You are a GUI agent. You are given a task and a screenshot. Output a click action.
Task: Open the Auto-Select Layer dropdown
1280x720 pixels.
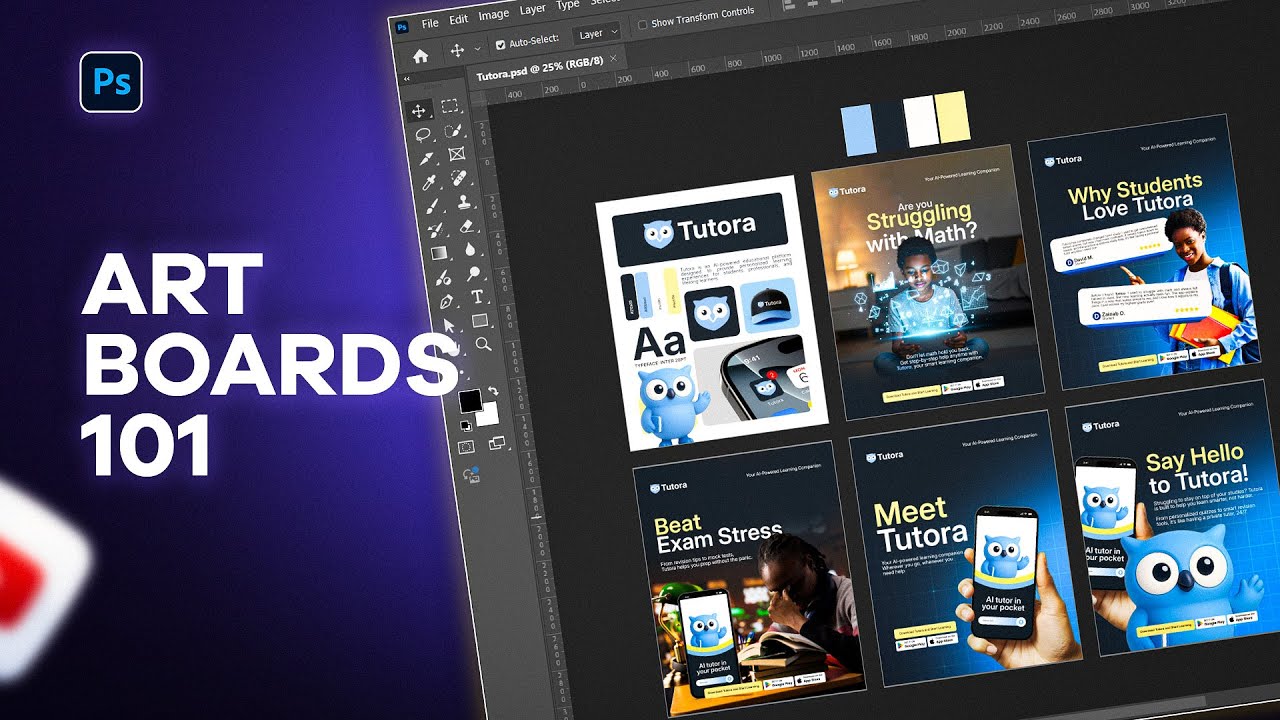595,33
